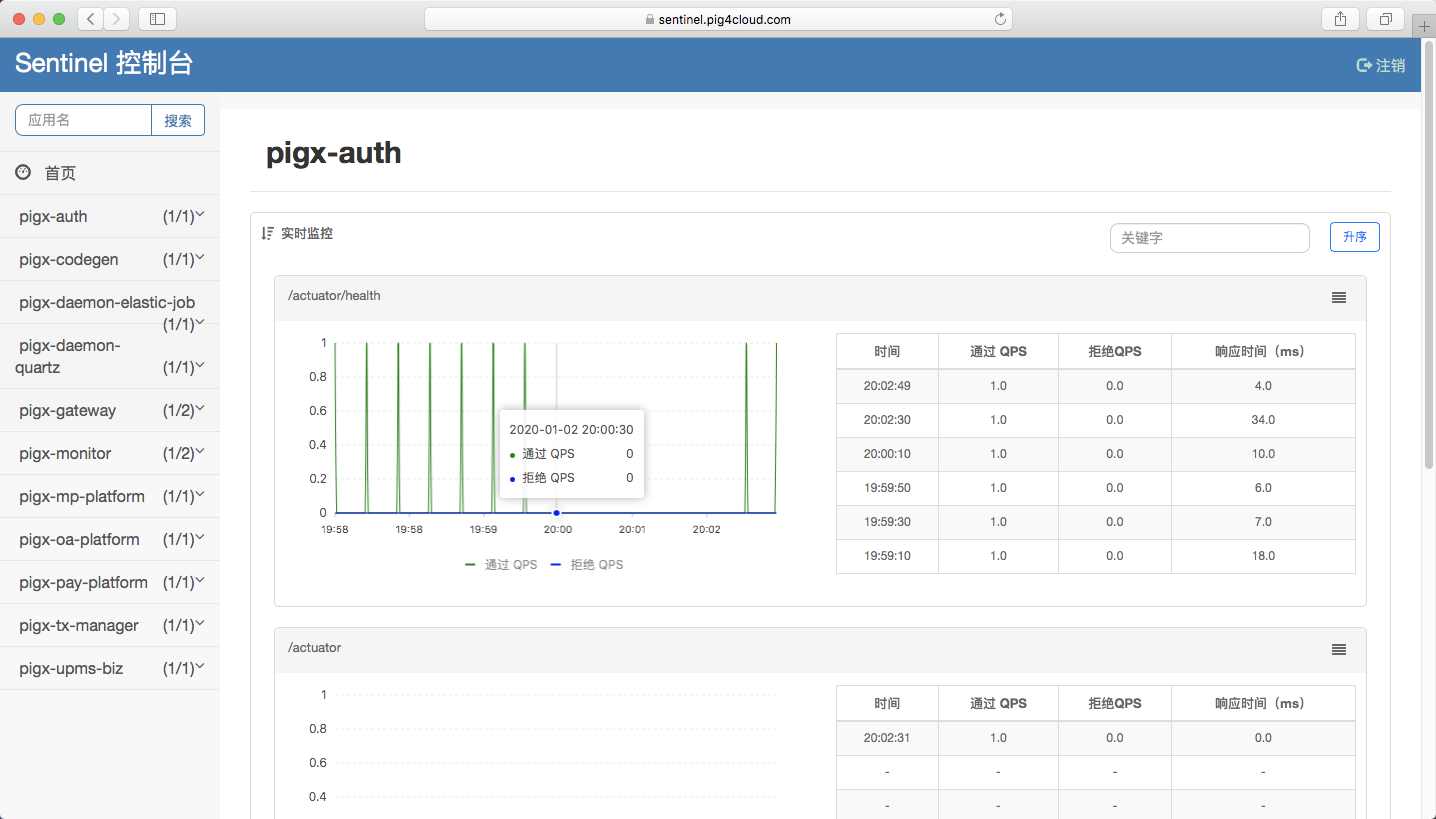Click the /actuator panel title

(x=315, y=648)
